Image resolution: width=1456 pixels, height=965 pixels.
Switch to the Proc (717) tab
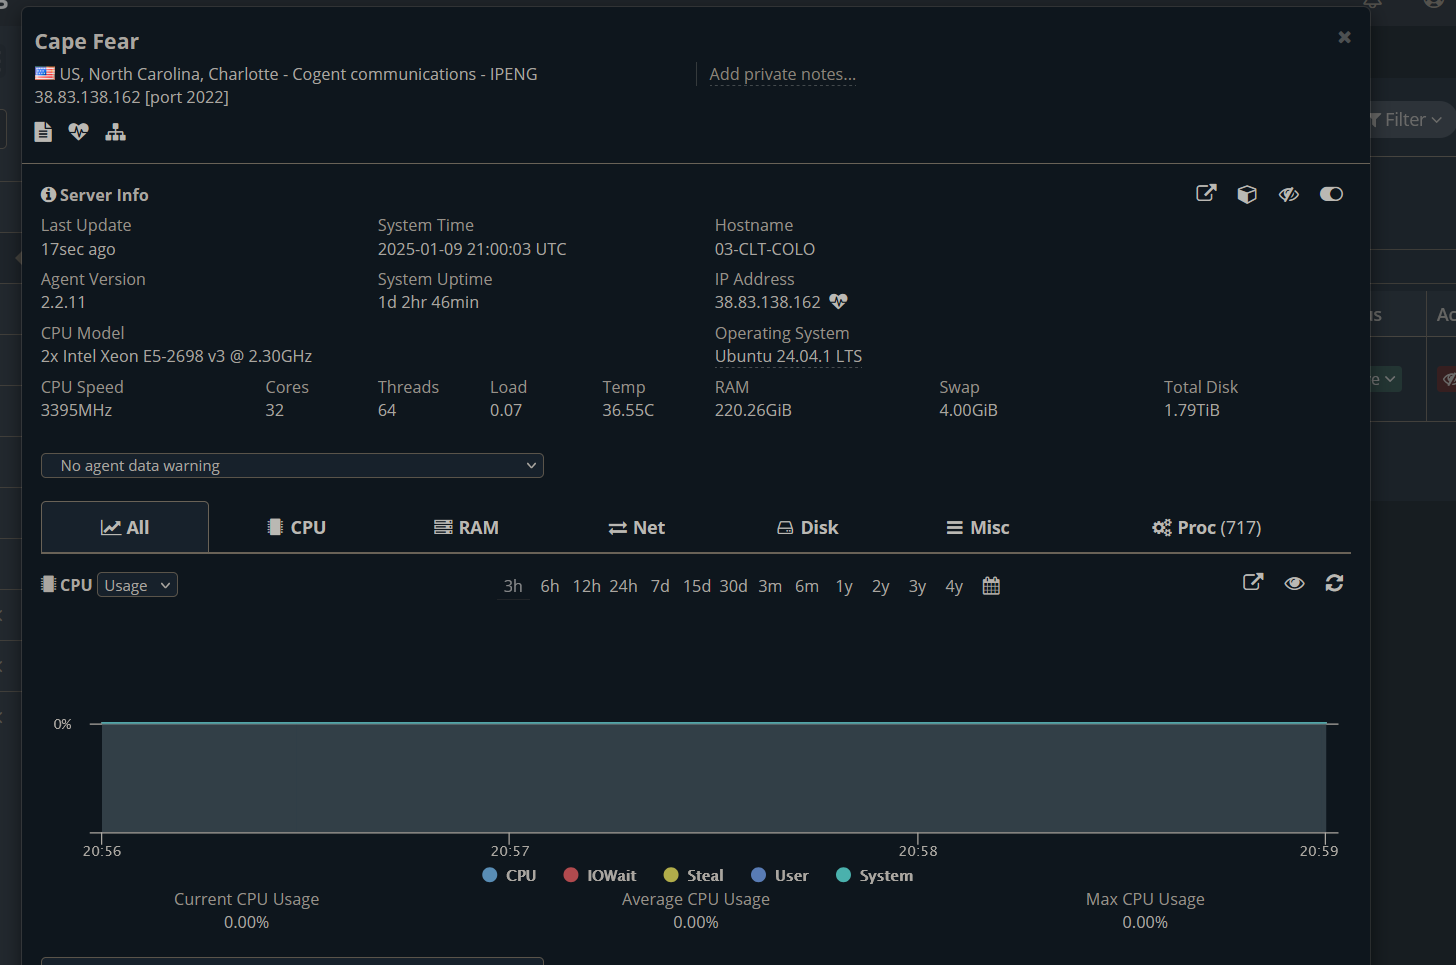pyautogui.click(x=1206, y=527)
